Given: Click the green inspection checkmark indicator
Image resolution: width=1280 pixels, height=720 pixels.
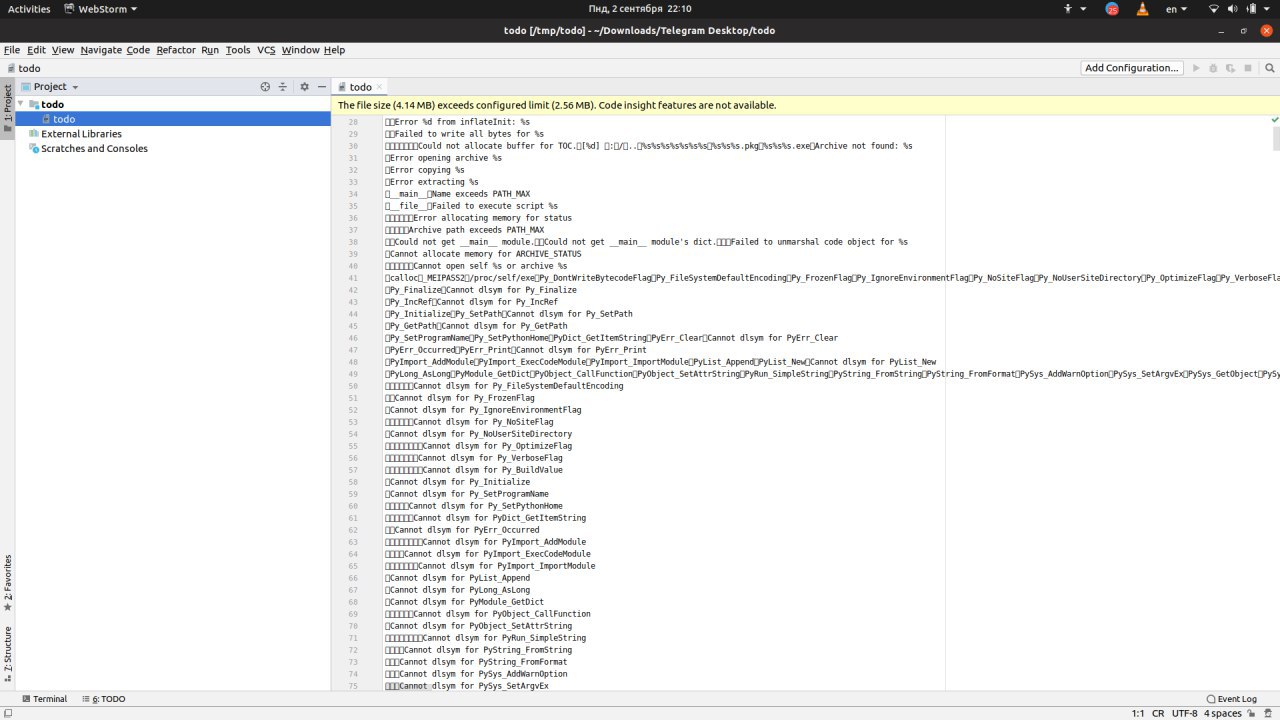Looking at the screenshot, I should (1274, 120).
